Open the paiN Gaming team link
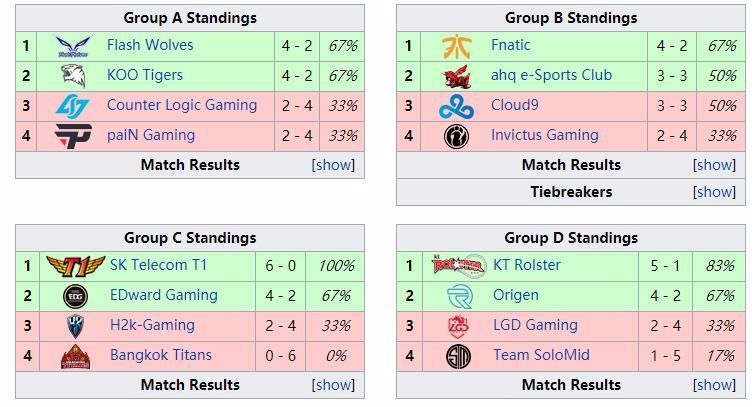 click(150, 135)
